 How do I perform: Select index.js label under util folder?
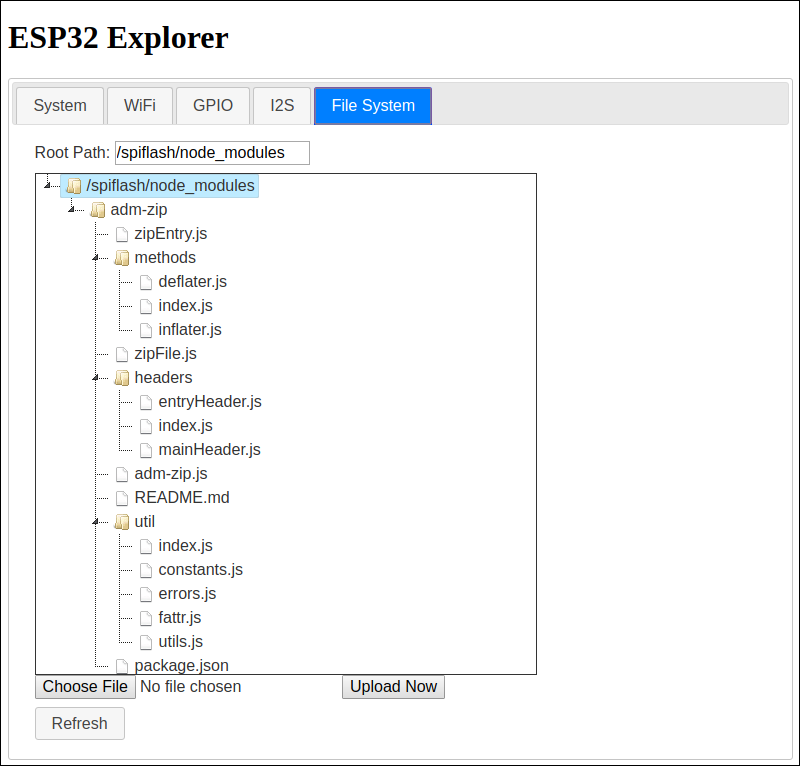(x=185, y=546)
